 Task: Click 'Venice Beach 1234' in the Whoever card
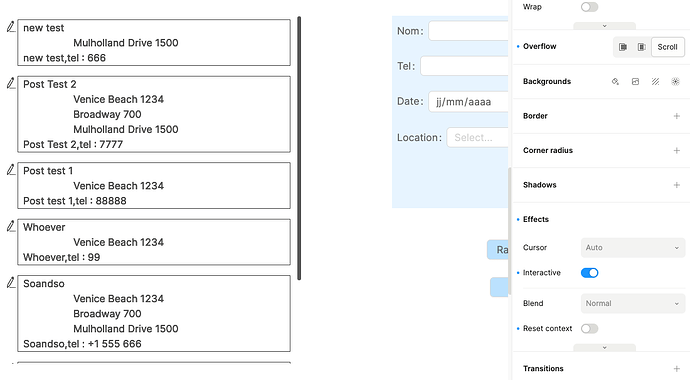tap(118, 242)
